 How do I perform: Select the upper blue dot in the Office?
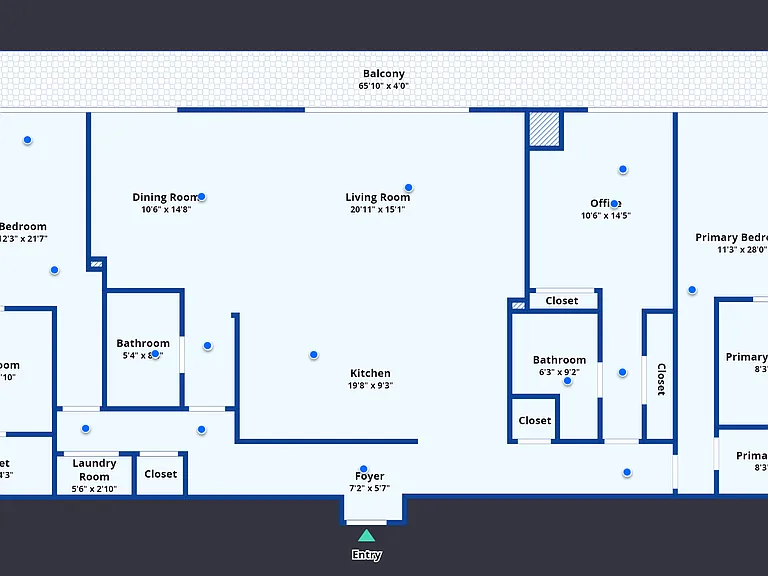click(x=623, y=169)
